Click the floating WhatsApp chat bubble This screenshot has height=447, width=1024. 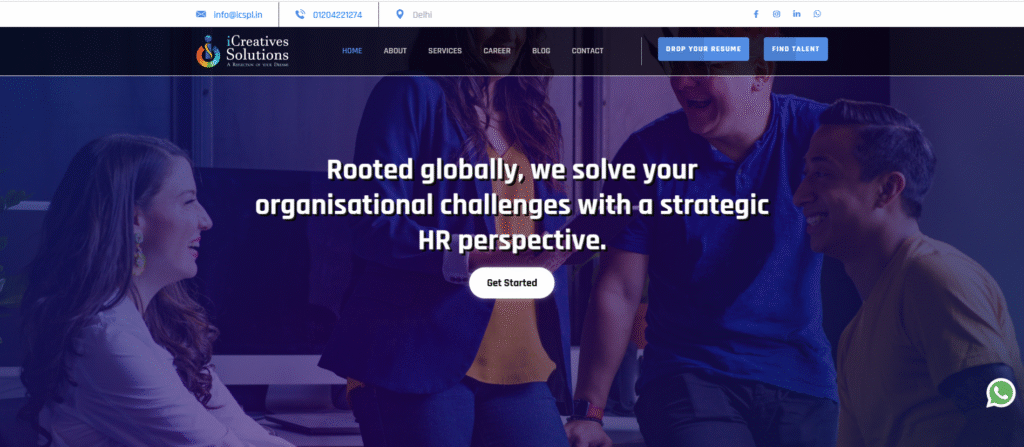tap(1000, 393)
